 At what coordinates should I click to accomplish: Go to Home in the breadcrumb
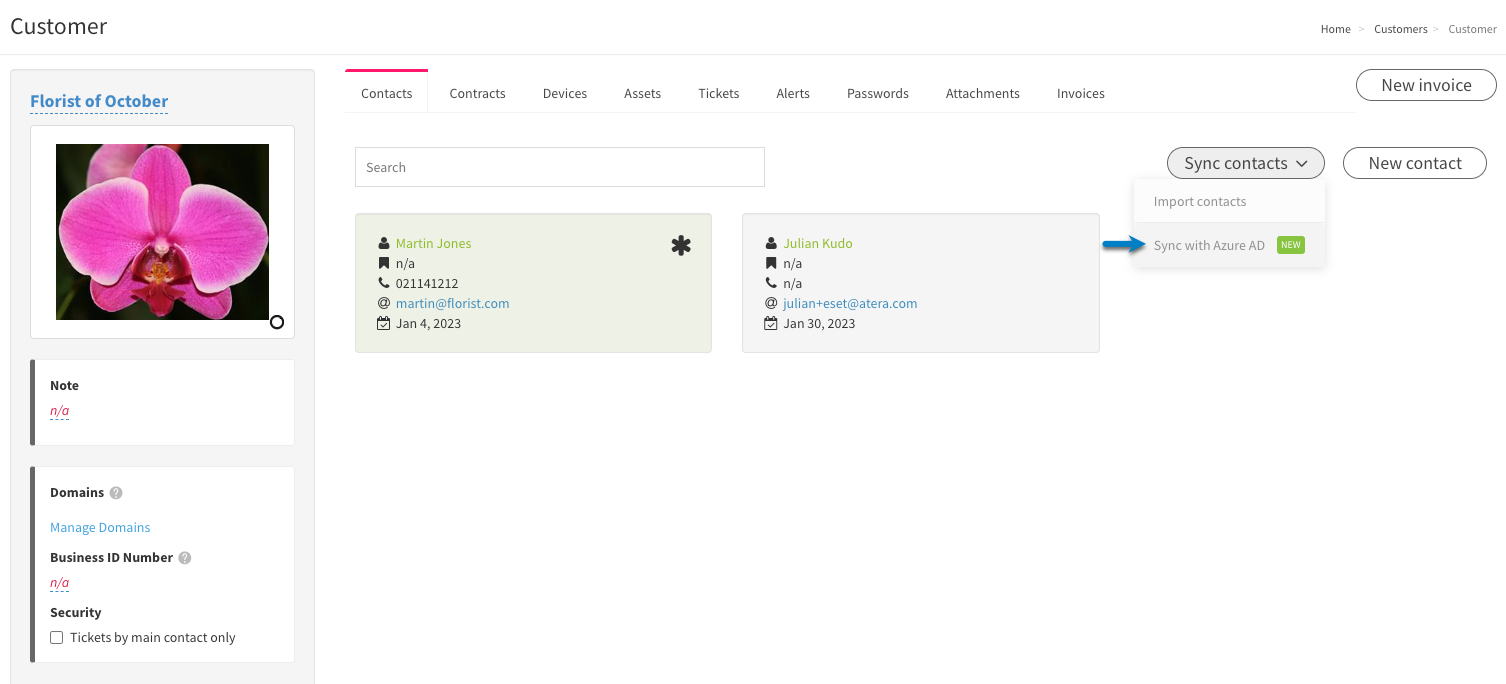[x=1335, y=29]
